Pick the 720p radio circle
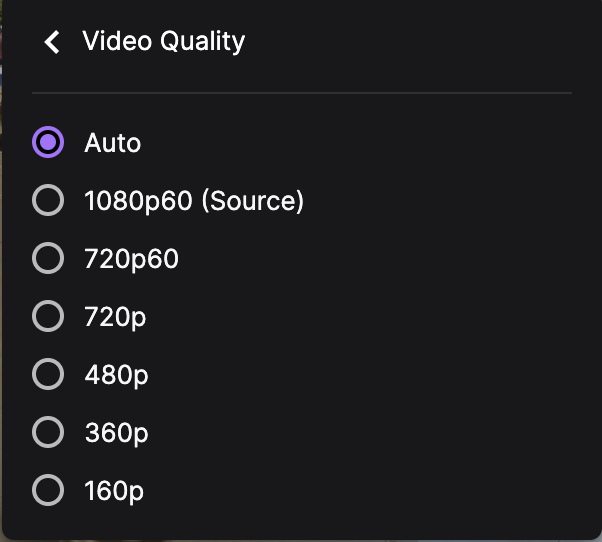This screenshot has width=602, height=542. pos(48,317)
